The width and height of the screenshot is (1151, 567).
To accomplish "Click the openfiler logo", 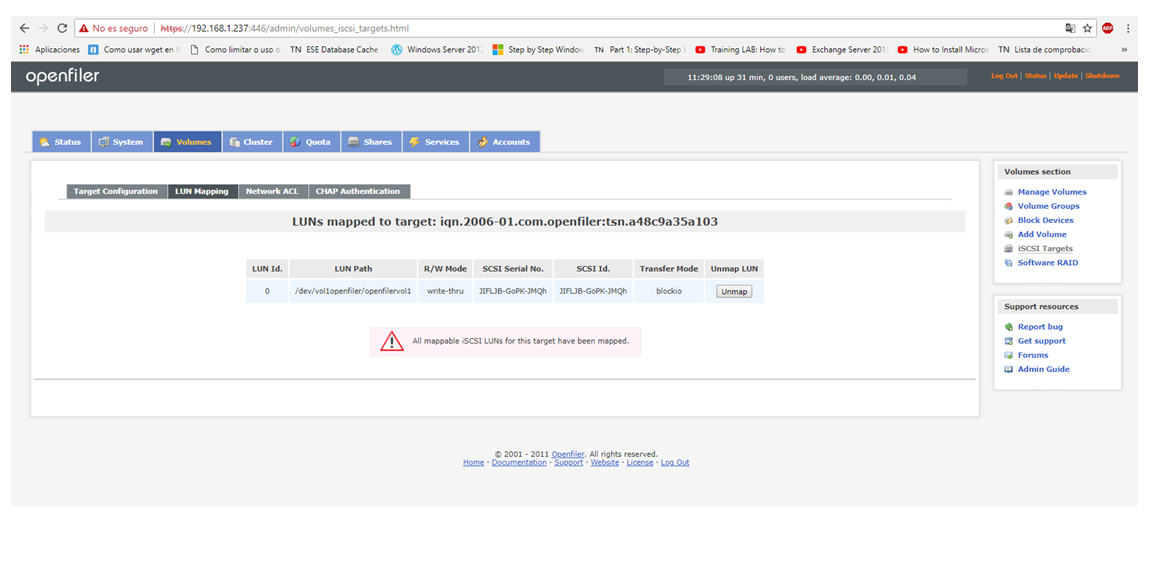I will point(62,76).
